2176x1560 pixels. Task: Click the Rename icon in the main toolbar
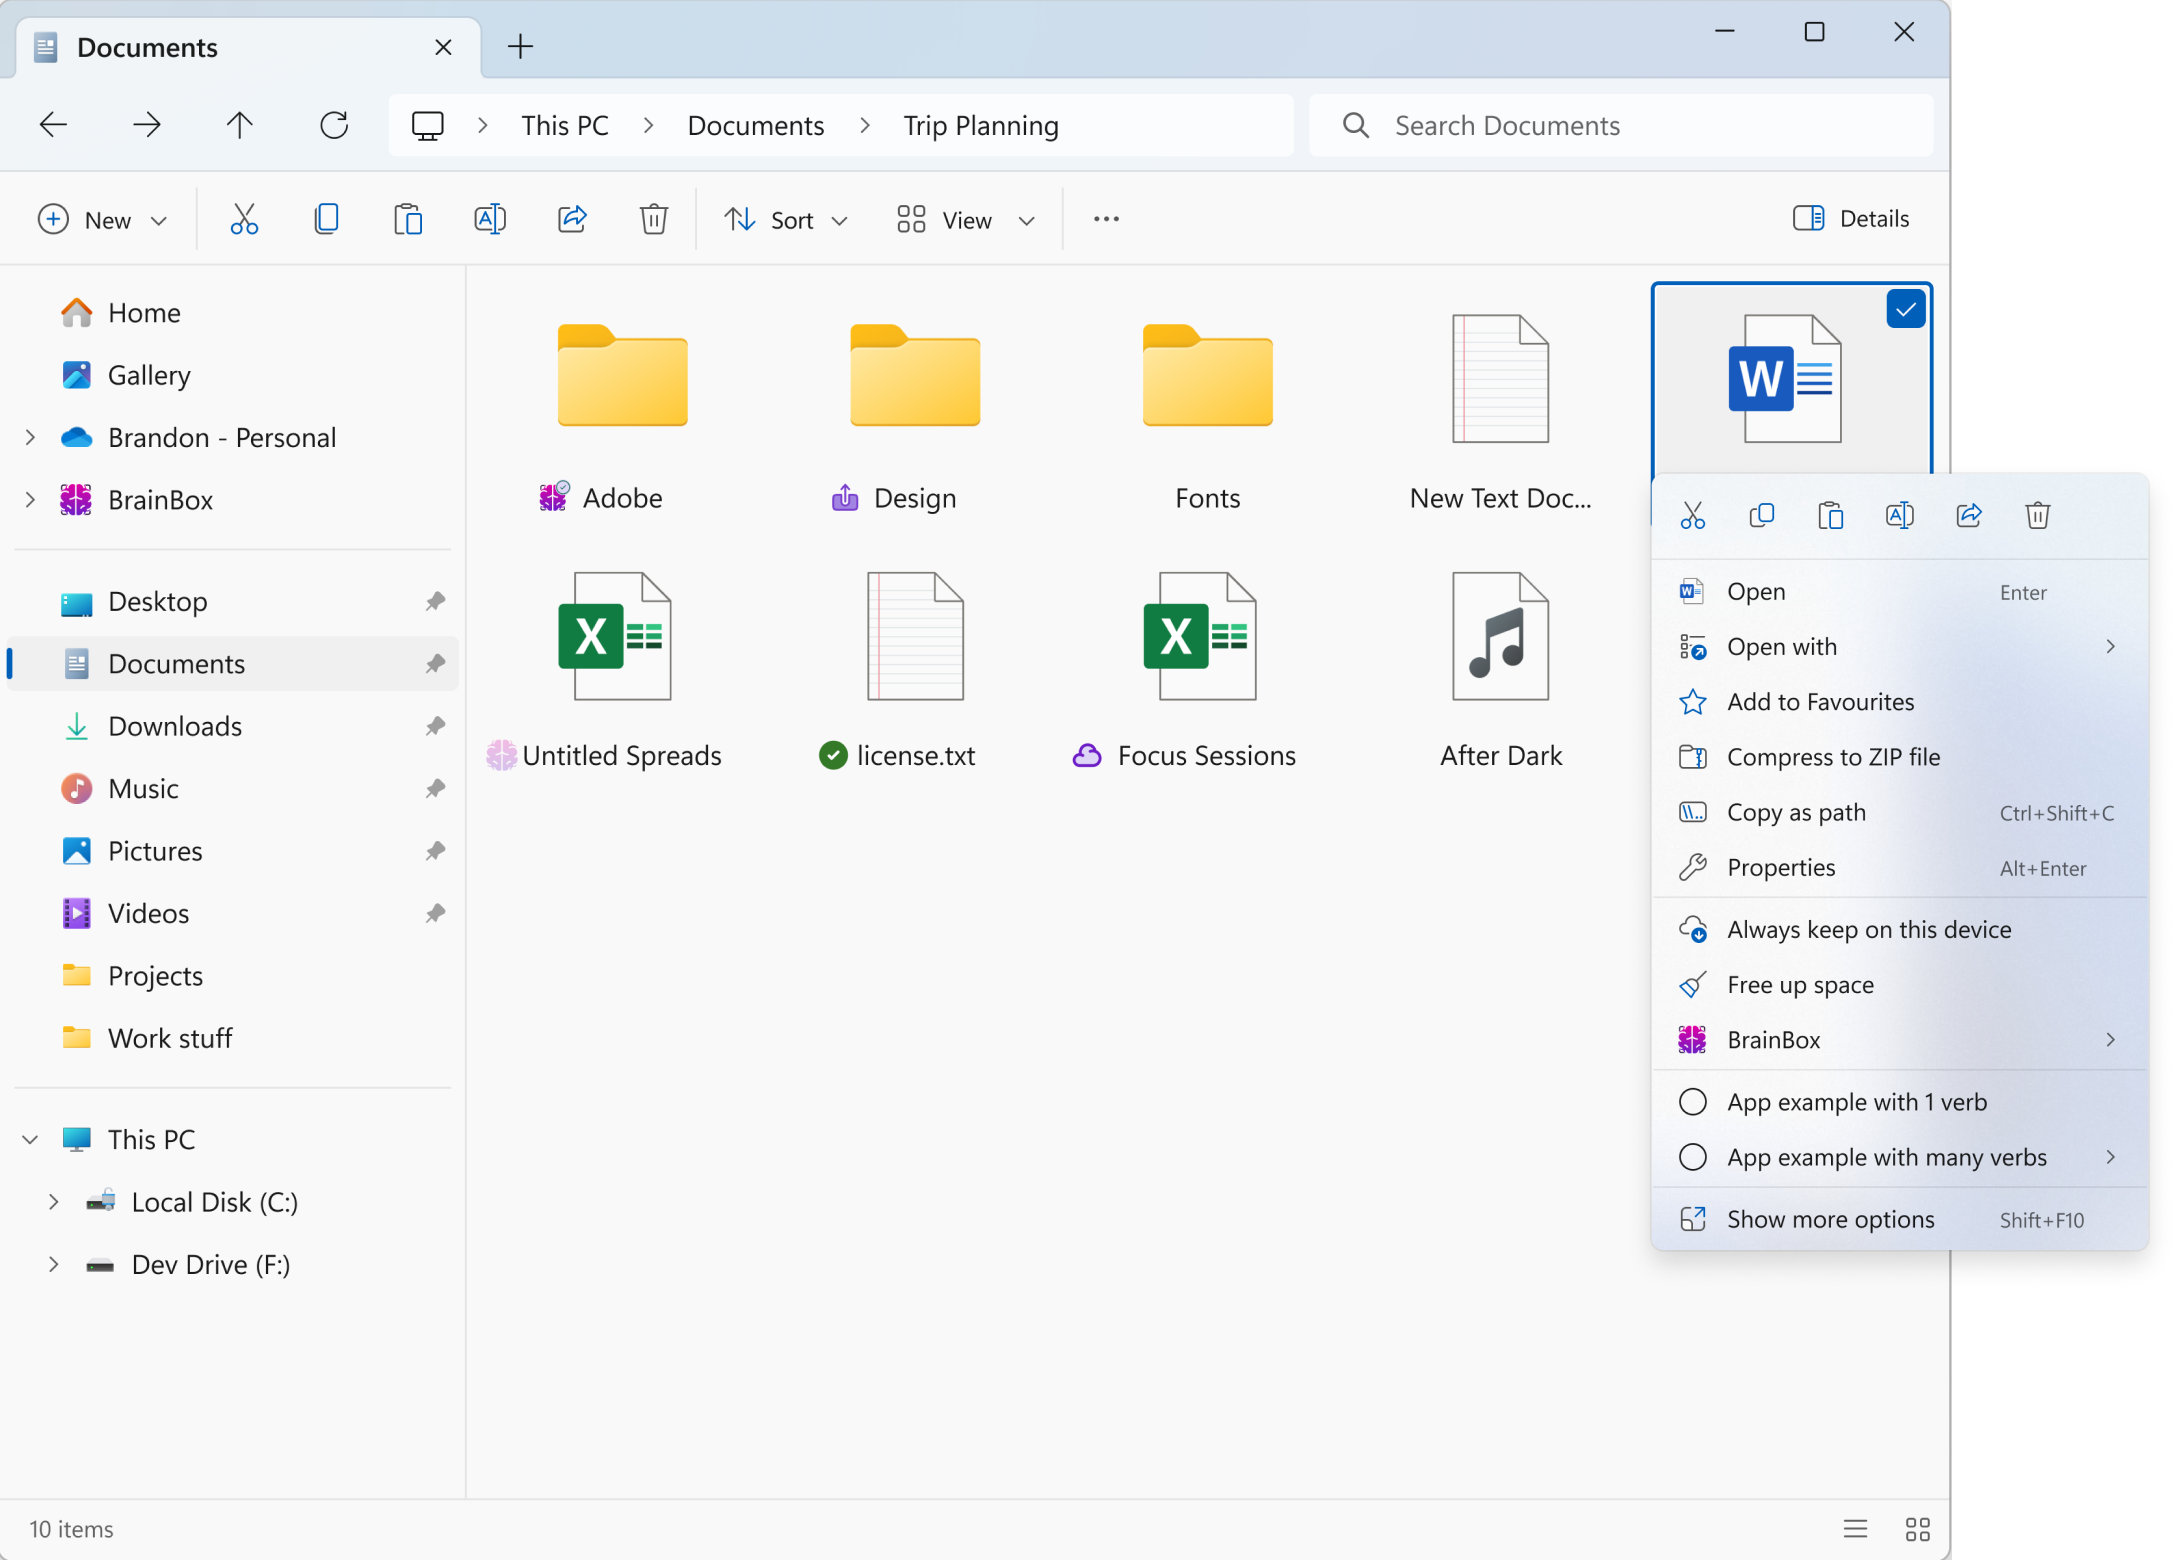[x=490, y=219]
